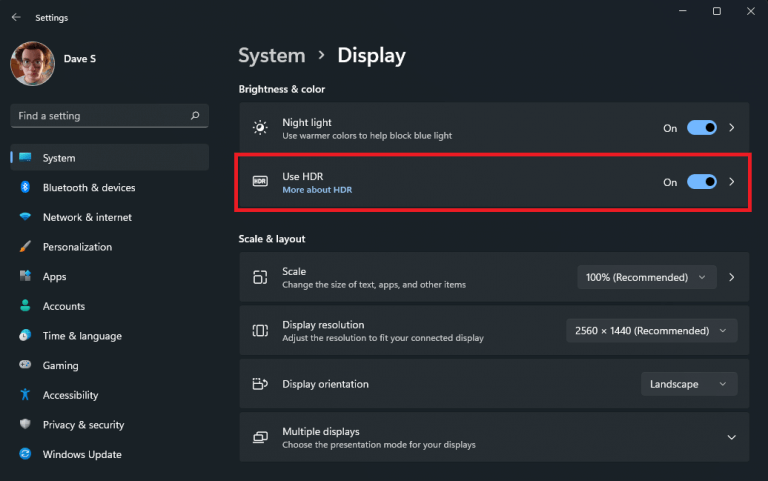Screen dimensions: 768x481
Task: Click the HDR icon beside Use HDR
Action: [260, 182]
